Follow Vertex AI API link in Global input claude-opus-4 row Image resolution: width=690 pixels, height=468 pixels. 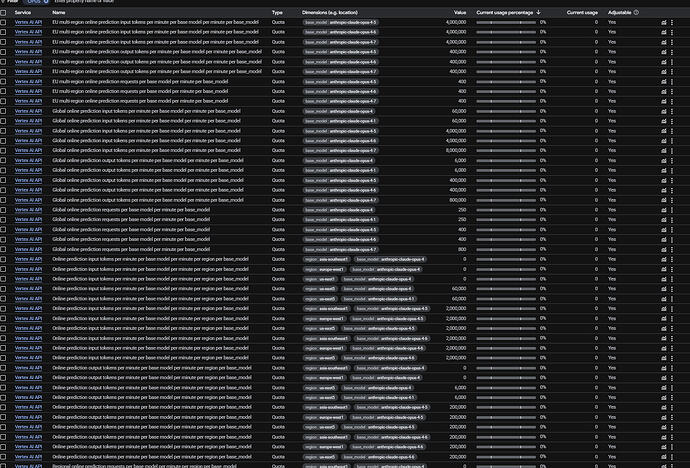(x=28, y=111)
